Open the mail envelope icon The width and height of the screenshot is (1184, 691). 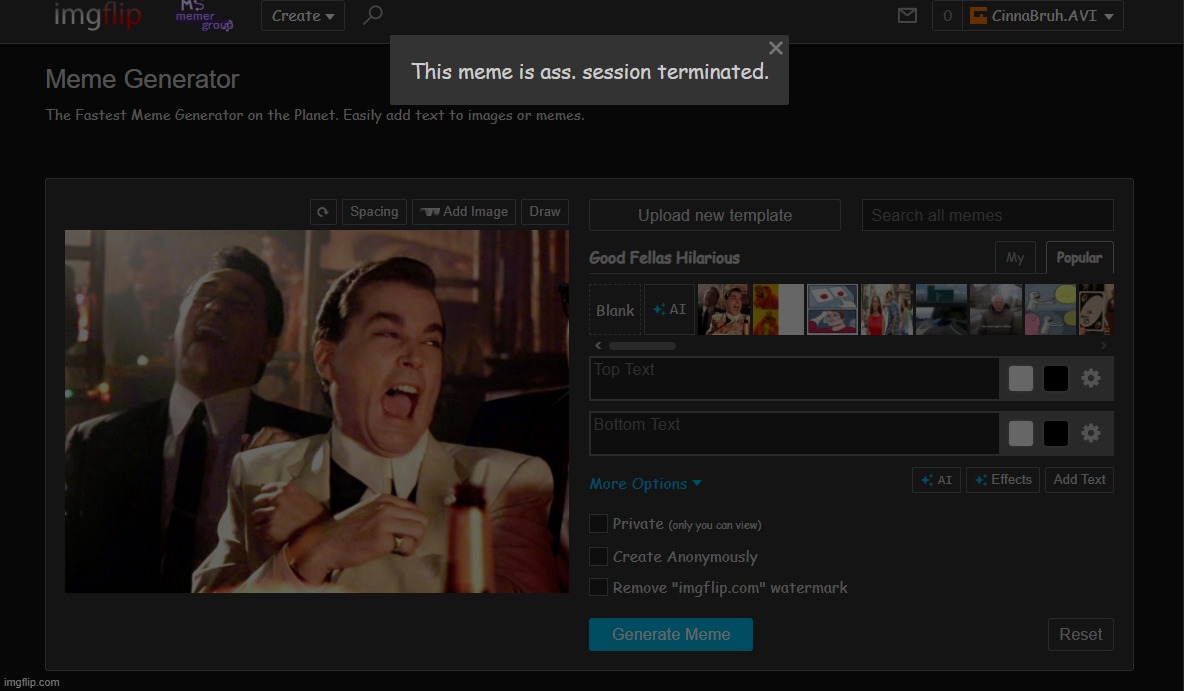click(907, 15)
